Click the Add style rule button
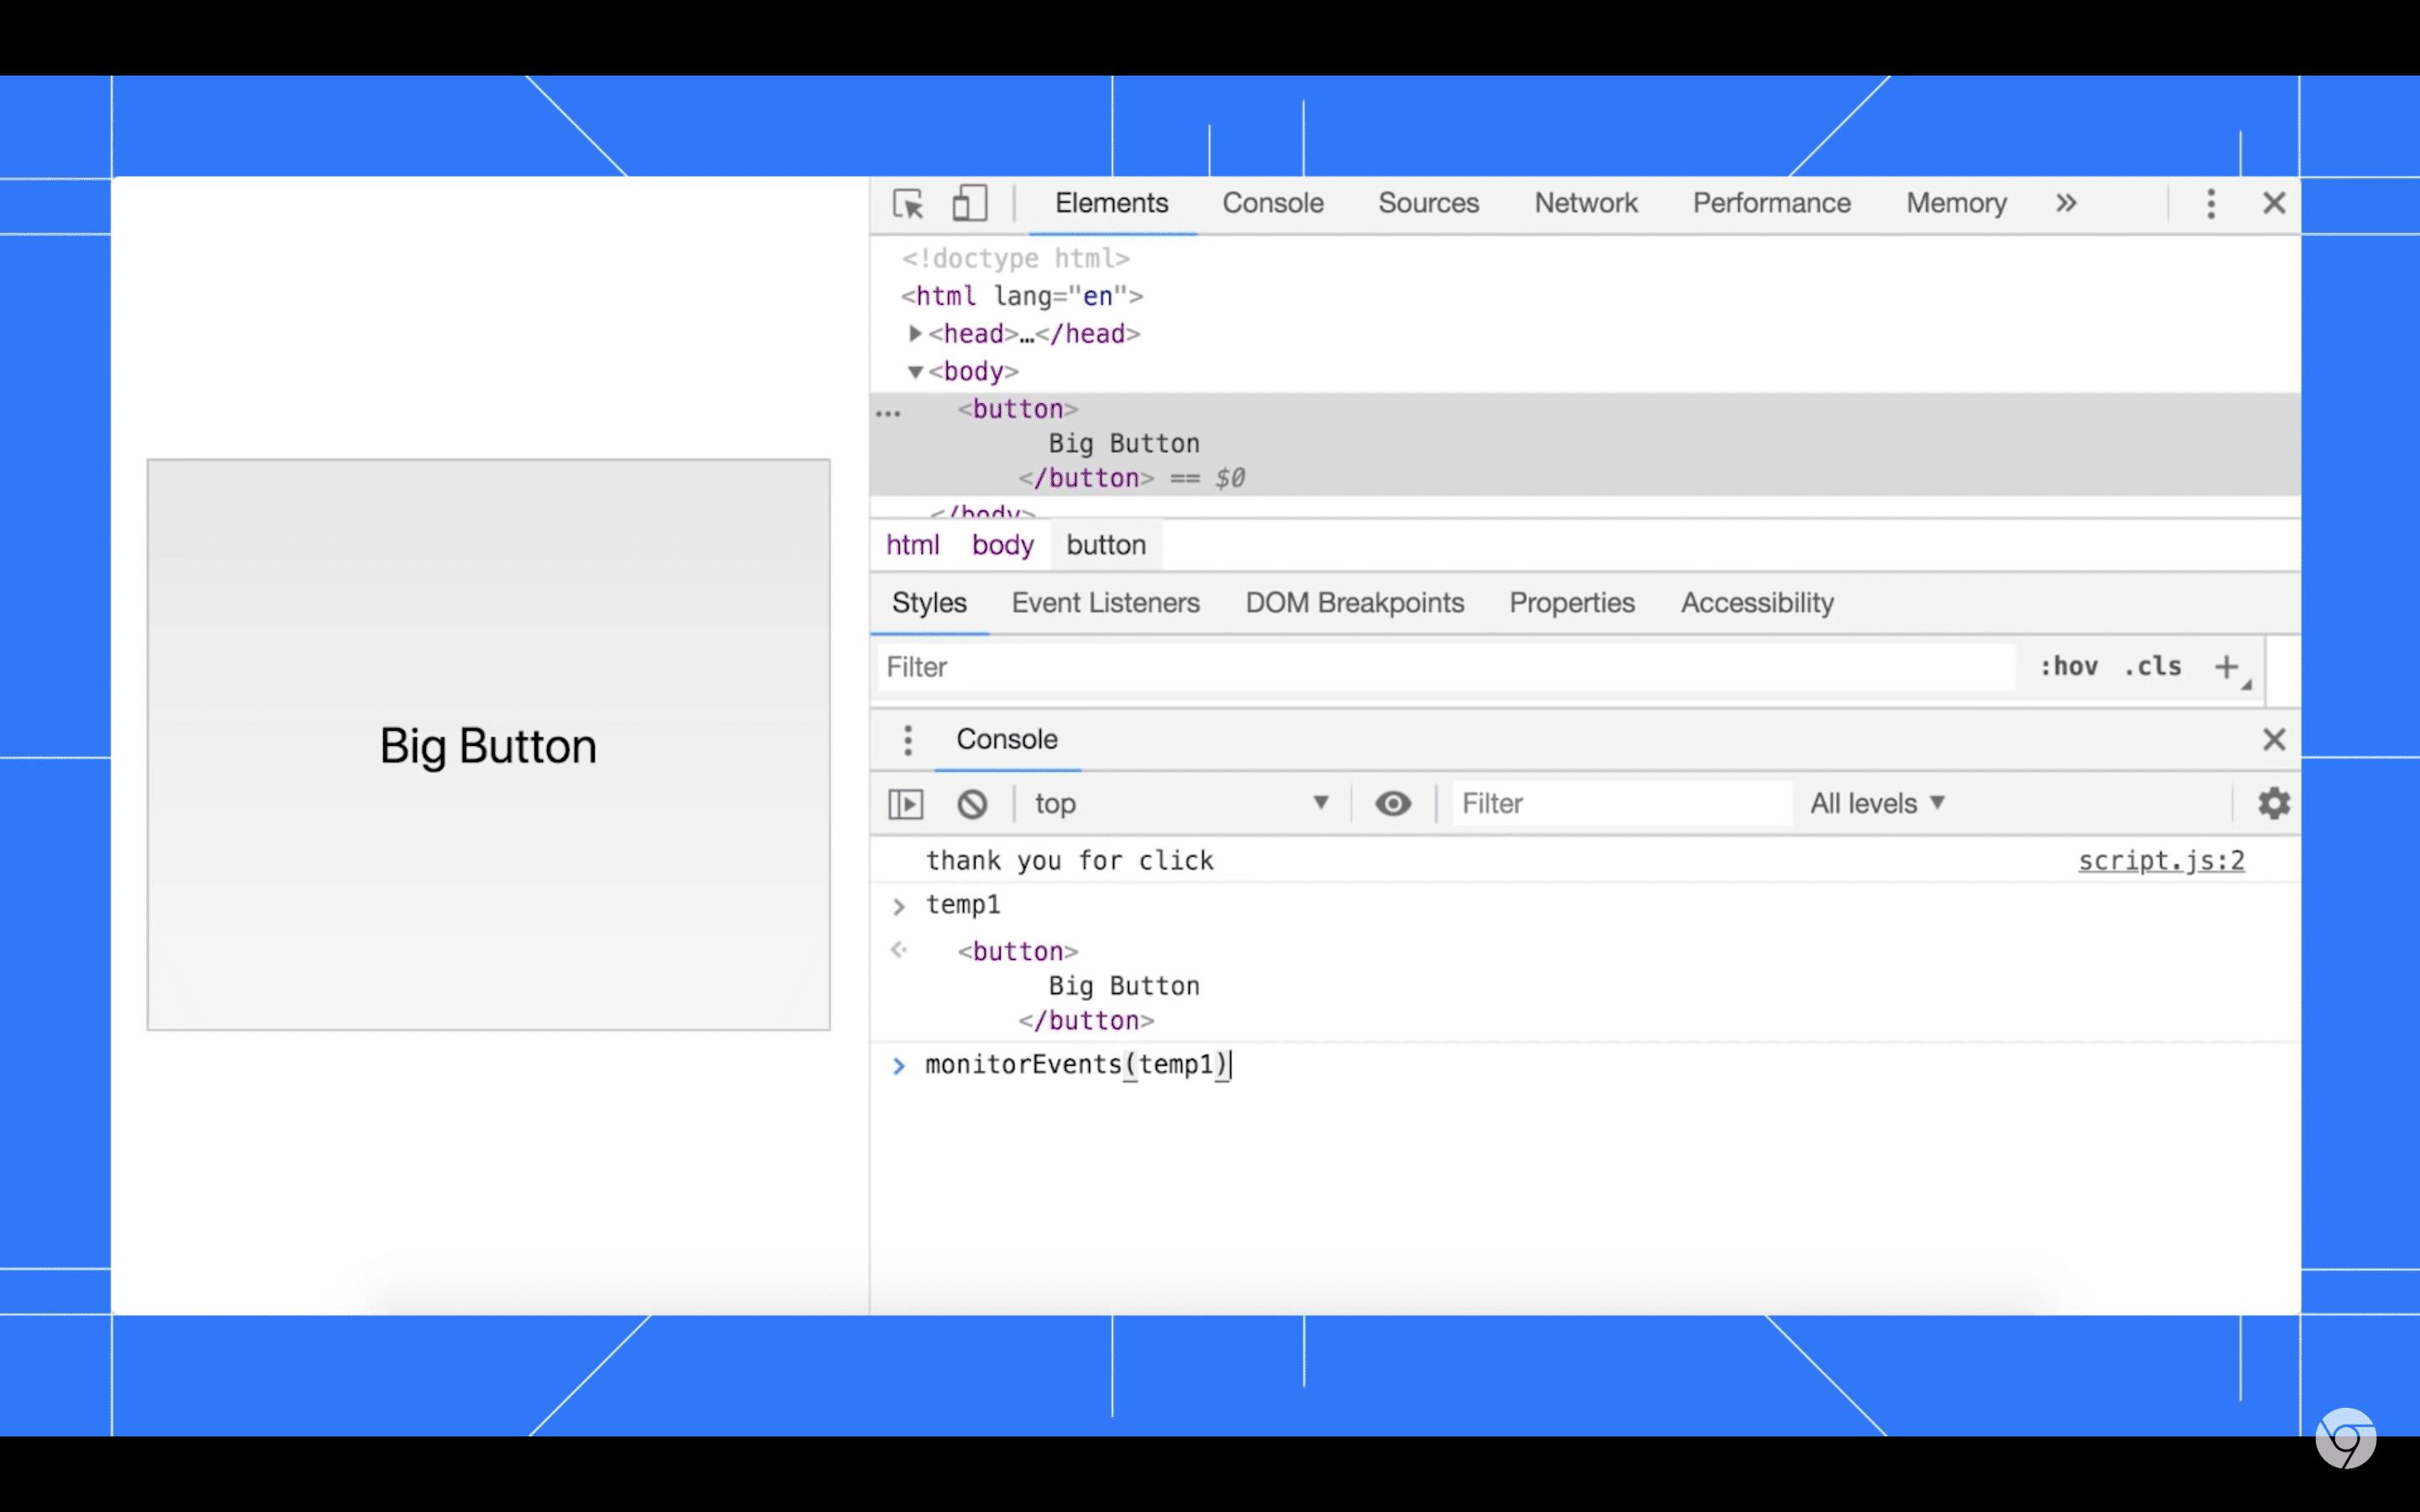This screenshot has width=2420, height=1512. (2228, 665)
